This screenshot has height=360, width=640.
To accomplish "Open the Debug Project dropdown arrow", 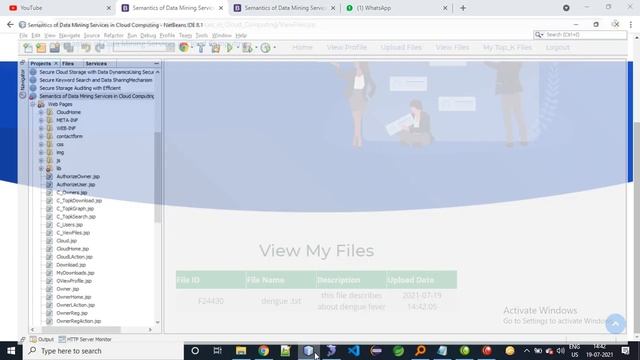I will point(256,48).
